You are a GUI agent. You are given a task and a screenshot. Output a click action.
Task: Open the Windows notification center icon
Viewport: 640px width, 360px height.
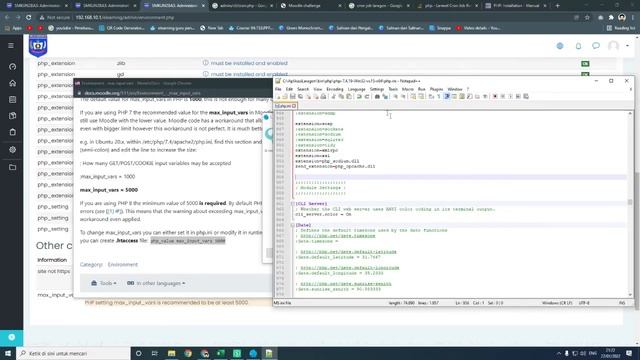tap(629, 353)
